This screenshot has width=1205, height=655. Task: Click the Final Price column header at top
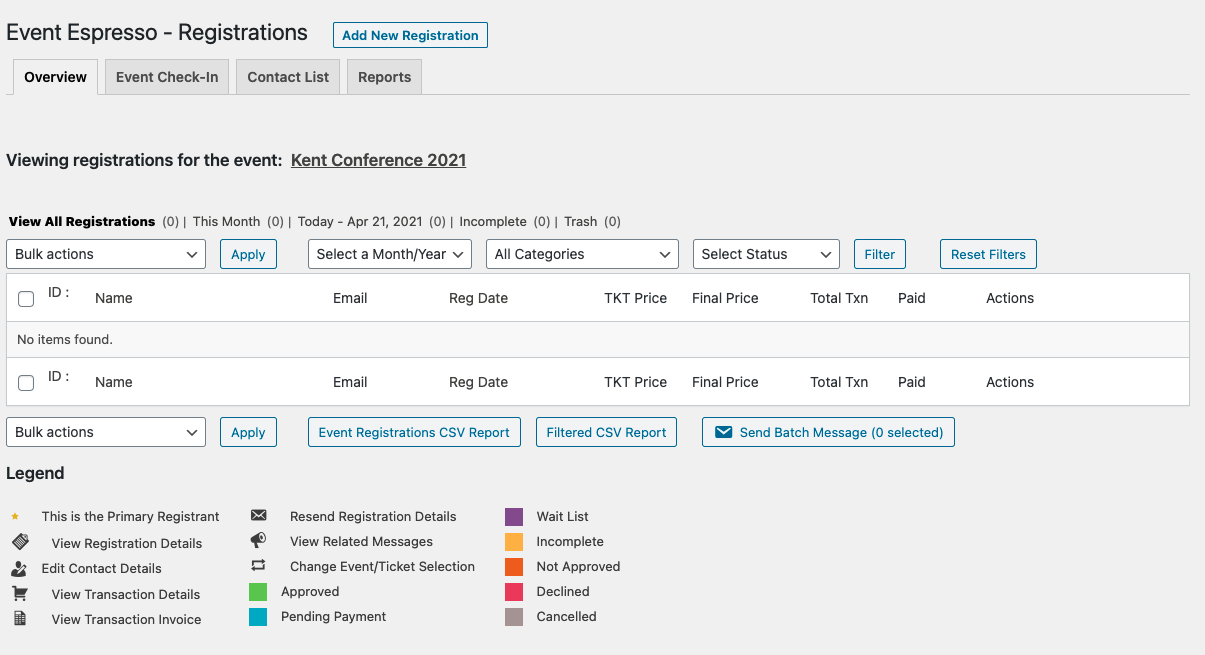tap(725, 298)
